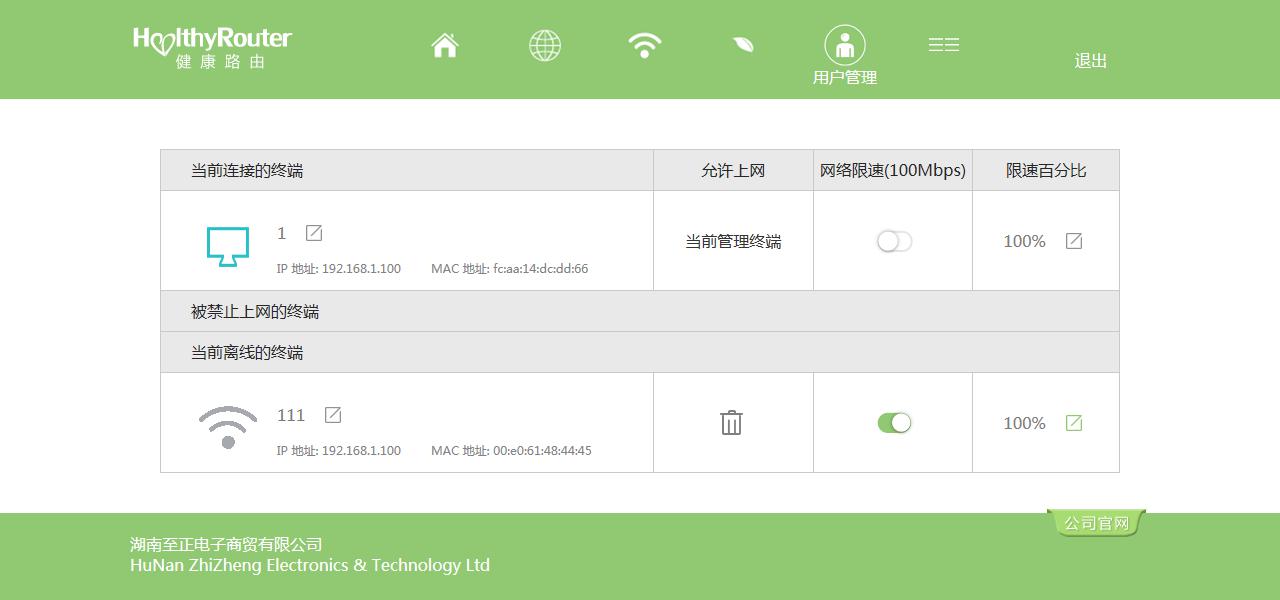Disable speed limit toggle for device 111
1280x600 pixels.
(x=894, y=423)
